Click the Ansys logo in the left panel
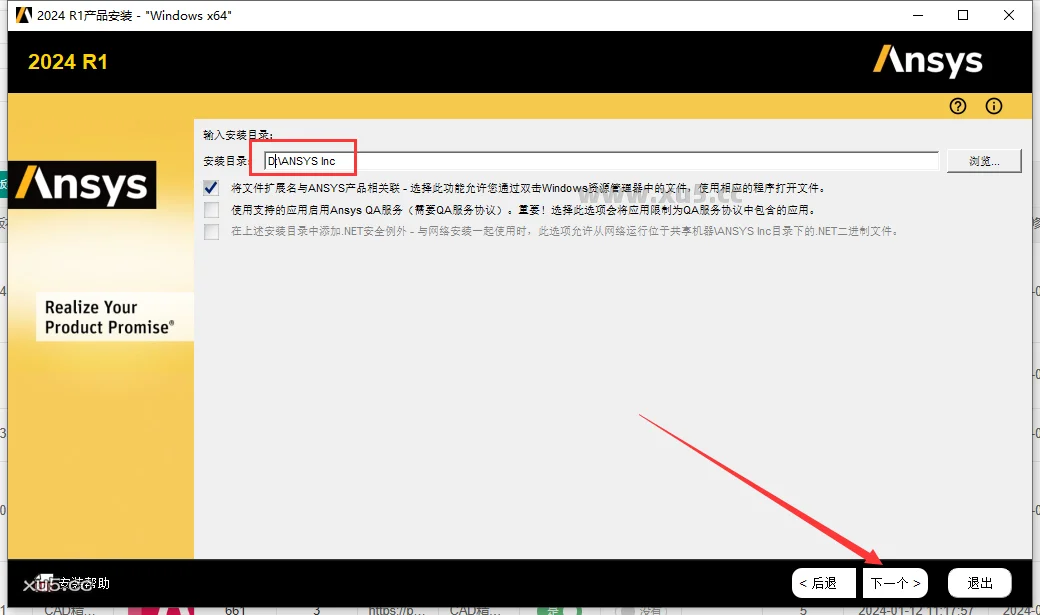This screenshot has width=1040, height=615. pos(84,185)
